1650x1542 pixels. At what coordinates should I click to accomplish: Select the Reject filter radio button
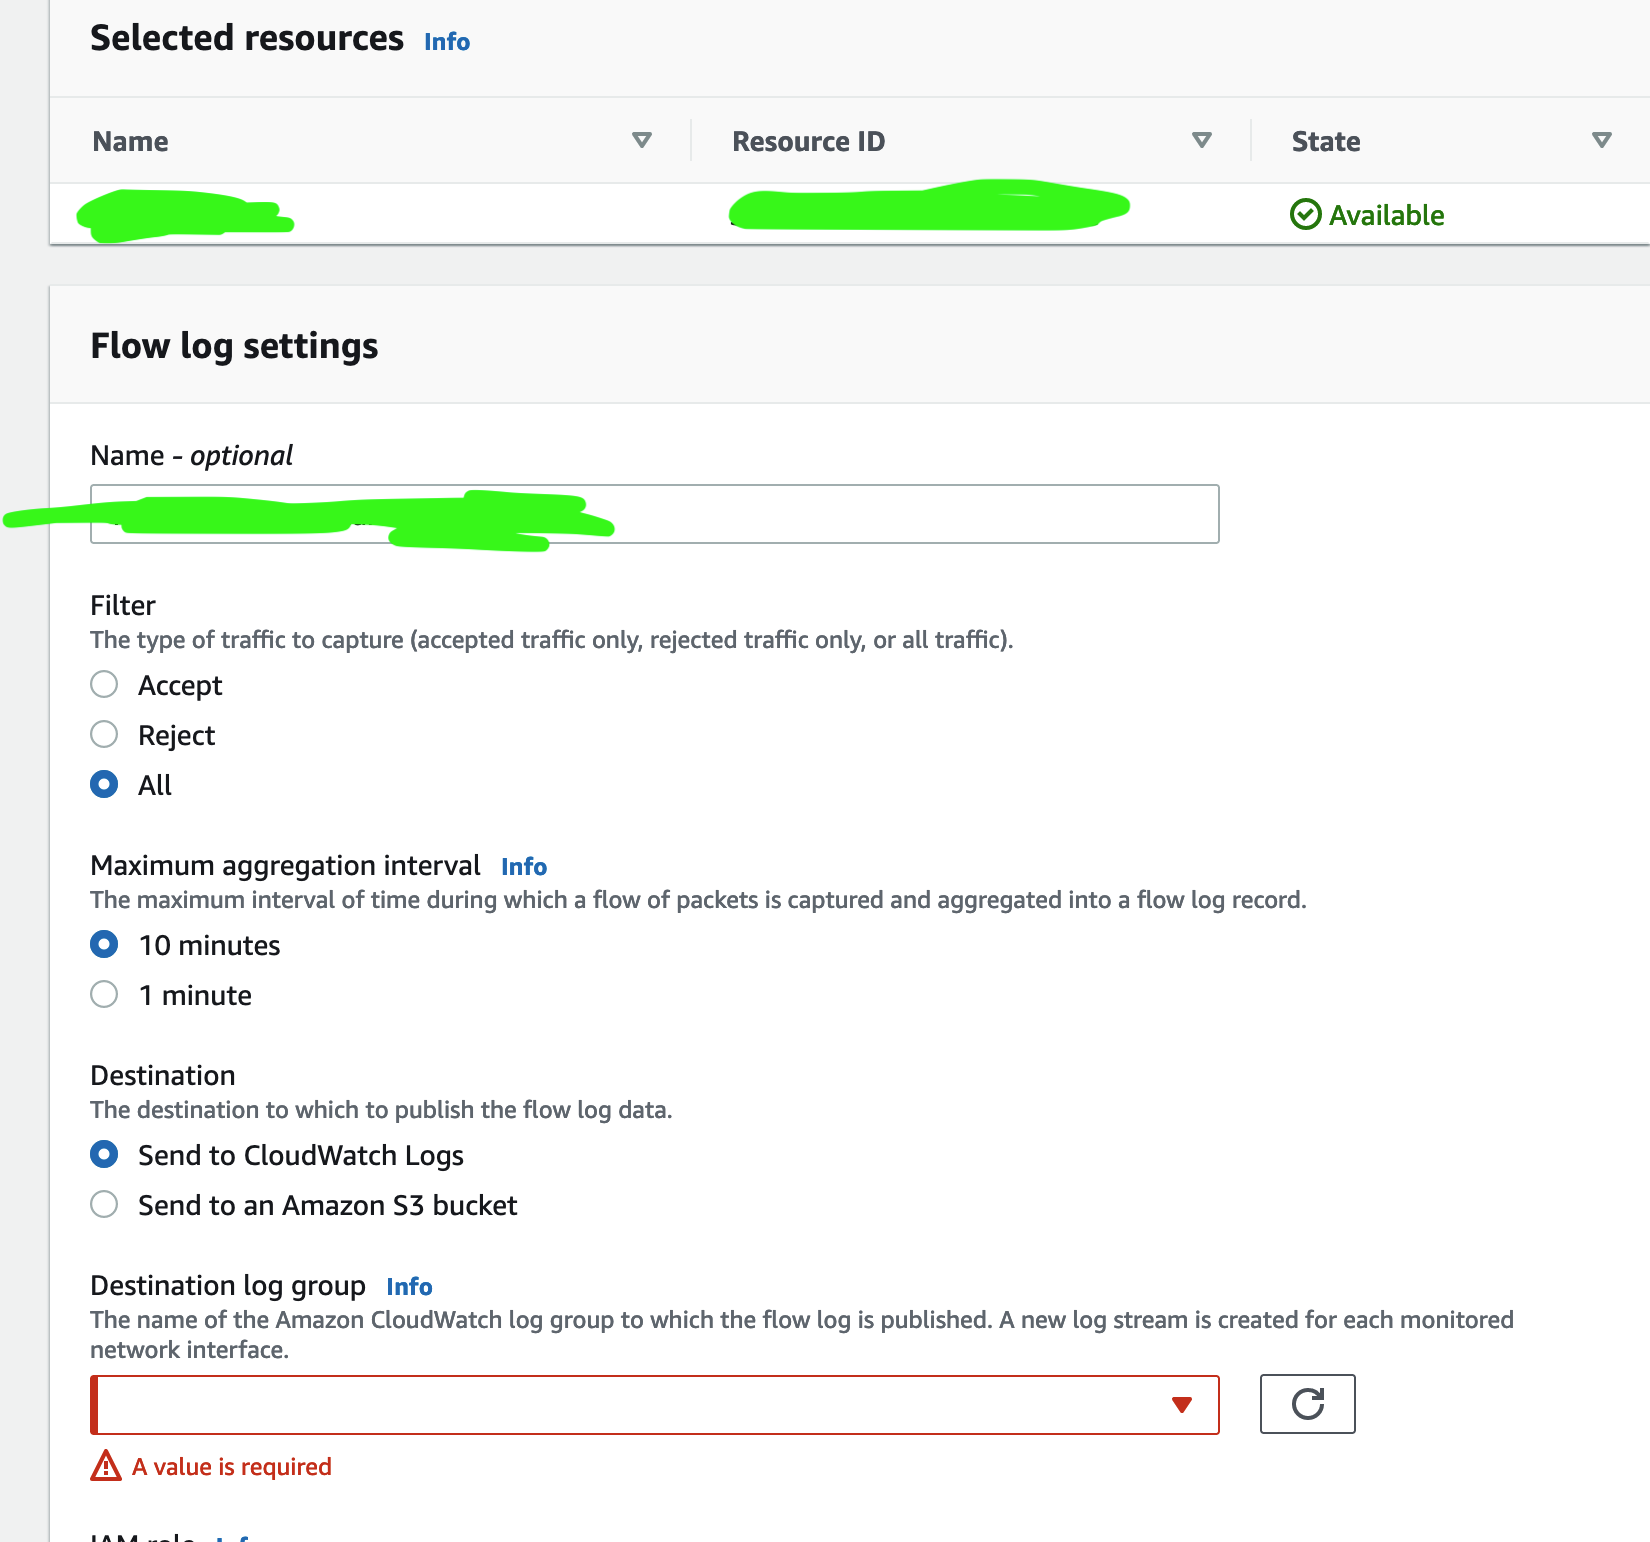[x=104, y=734]
